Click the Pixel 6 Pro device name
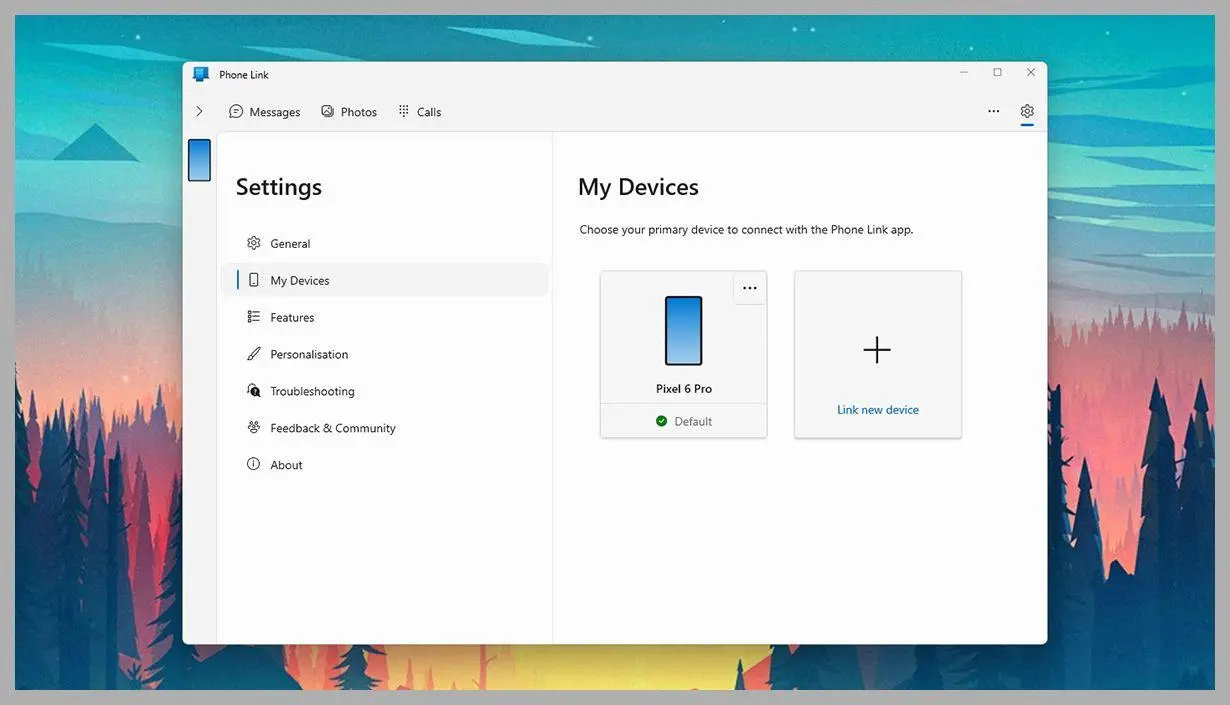This screenshot has height=705, width=1230. pyautogui.click(x=684, y=389)
